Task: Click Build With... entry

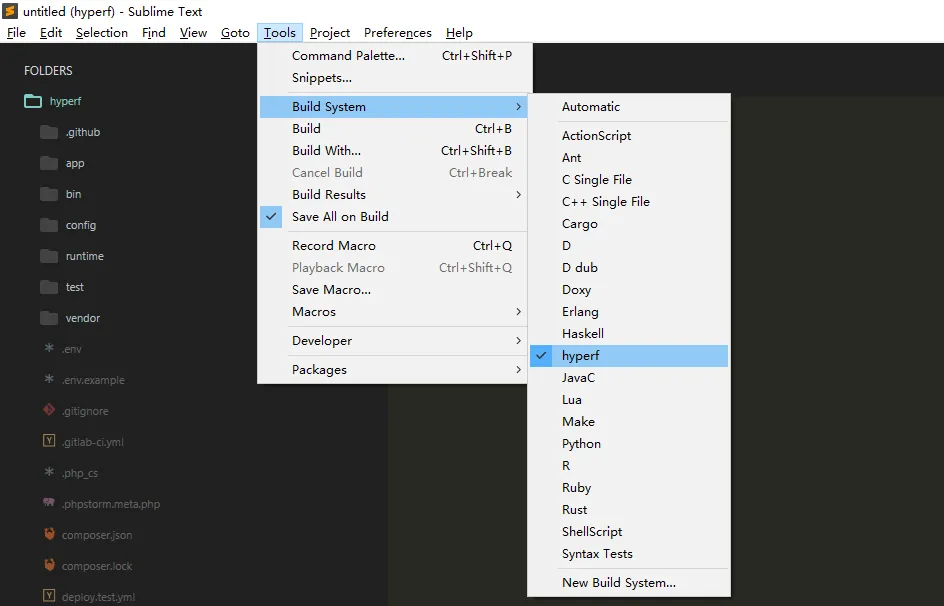Action: pos(393,150)
